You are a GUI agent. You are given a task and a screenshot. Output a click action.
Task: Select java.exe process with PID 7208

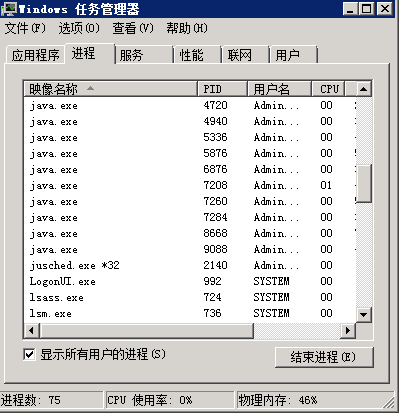point(190,186)
